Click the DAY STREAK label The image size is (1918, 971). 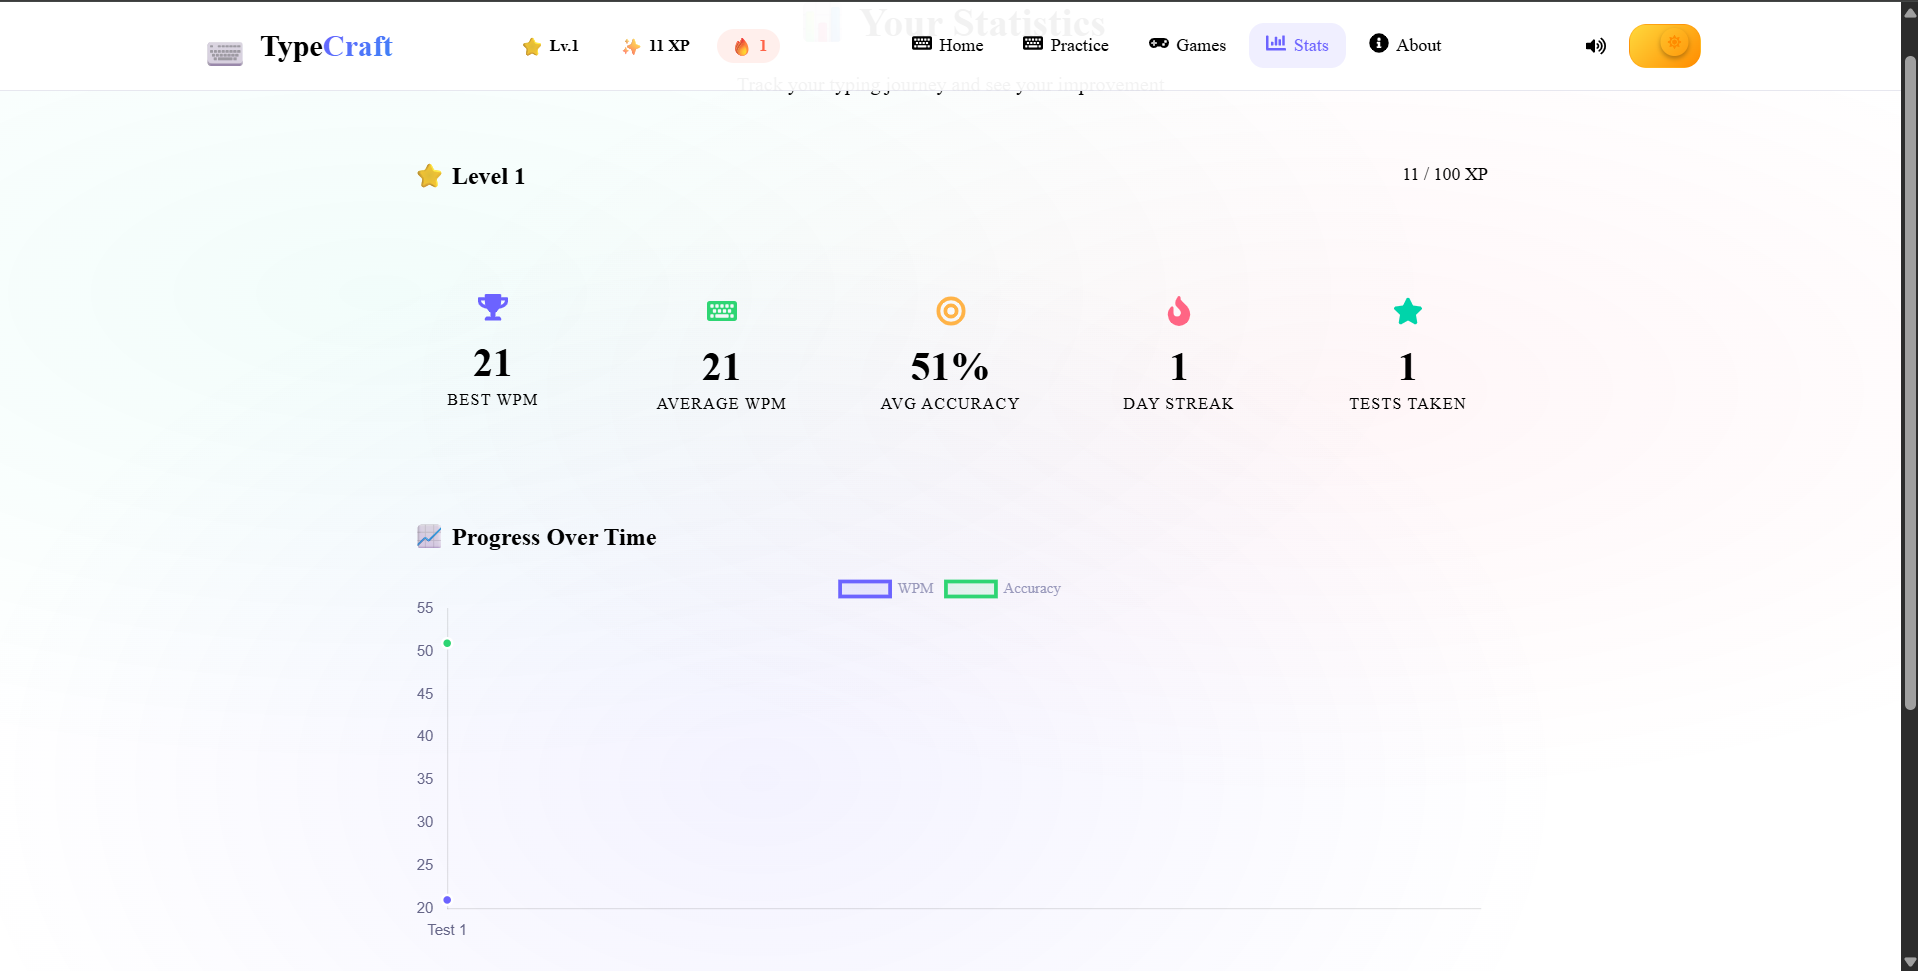coord(1179,403)
